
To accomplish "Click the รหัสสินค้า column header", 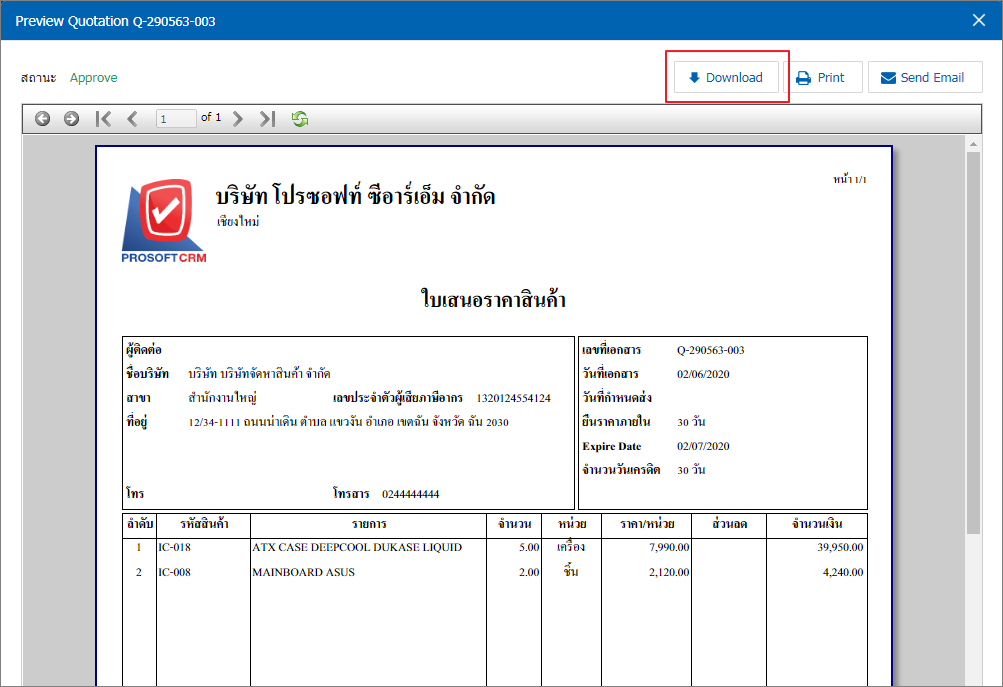I will point(204,524).
